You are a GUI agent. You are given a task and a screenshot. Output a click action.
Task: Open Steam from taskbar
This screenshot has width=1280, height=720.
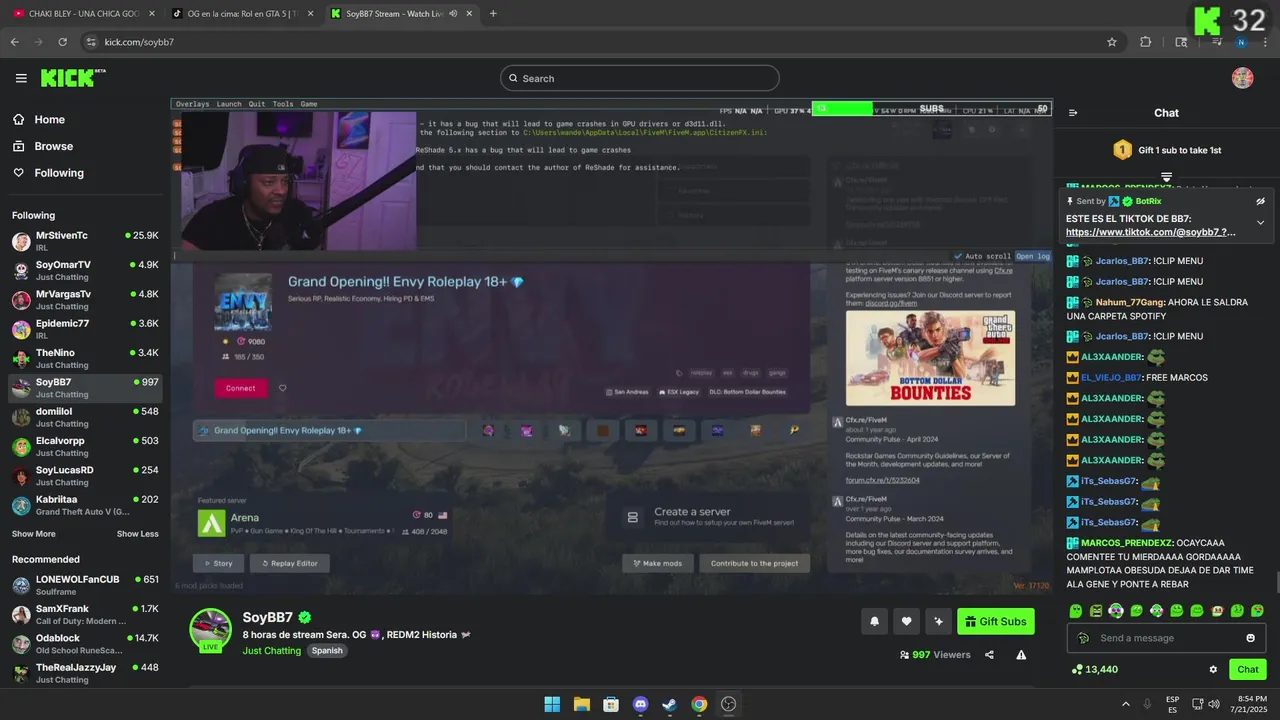coord(669,704)
